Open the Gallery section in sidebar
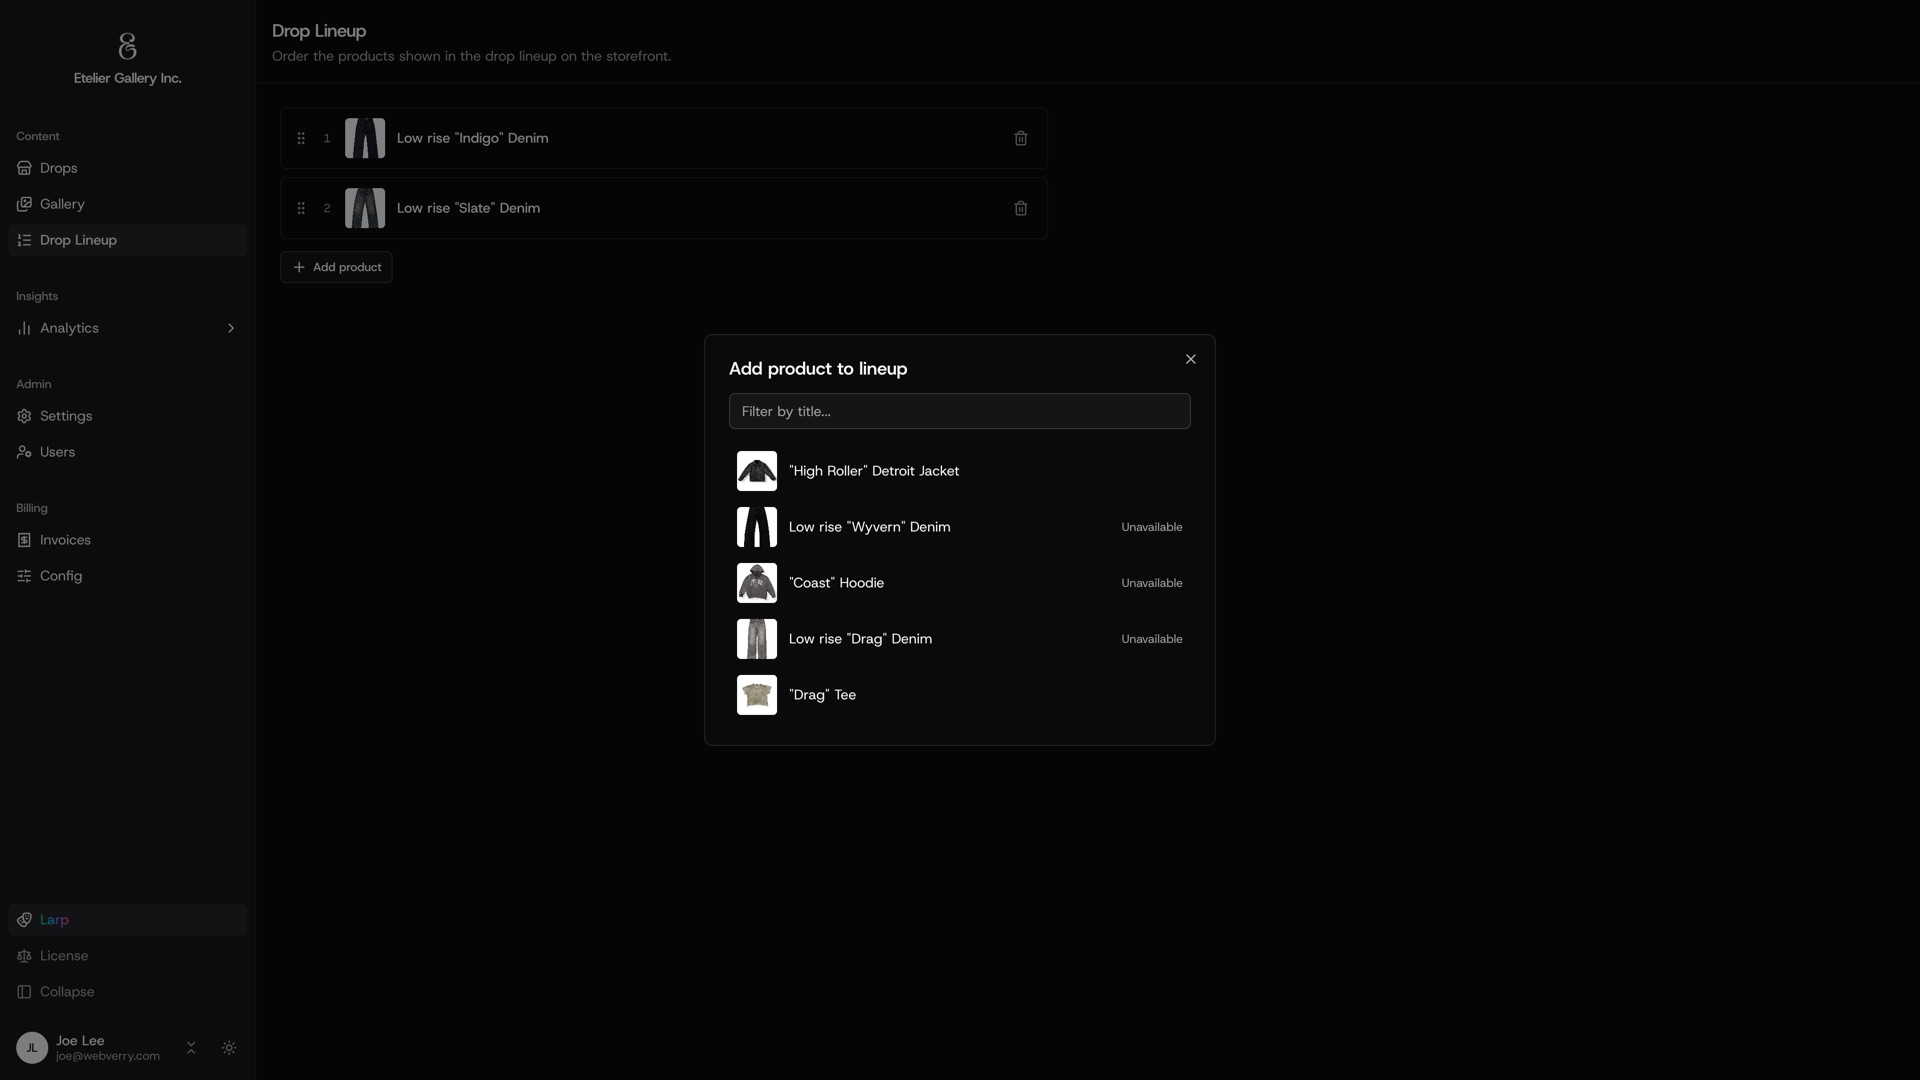This screenshot has height=1080, width=1920. coord(127,204)
